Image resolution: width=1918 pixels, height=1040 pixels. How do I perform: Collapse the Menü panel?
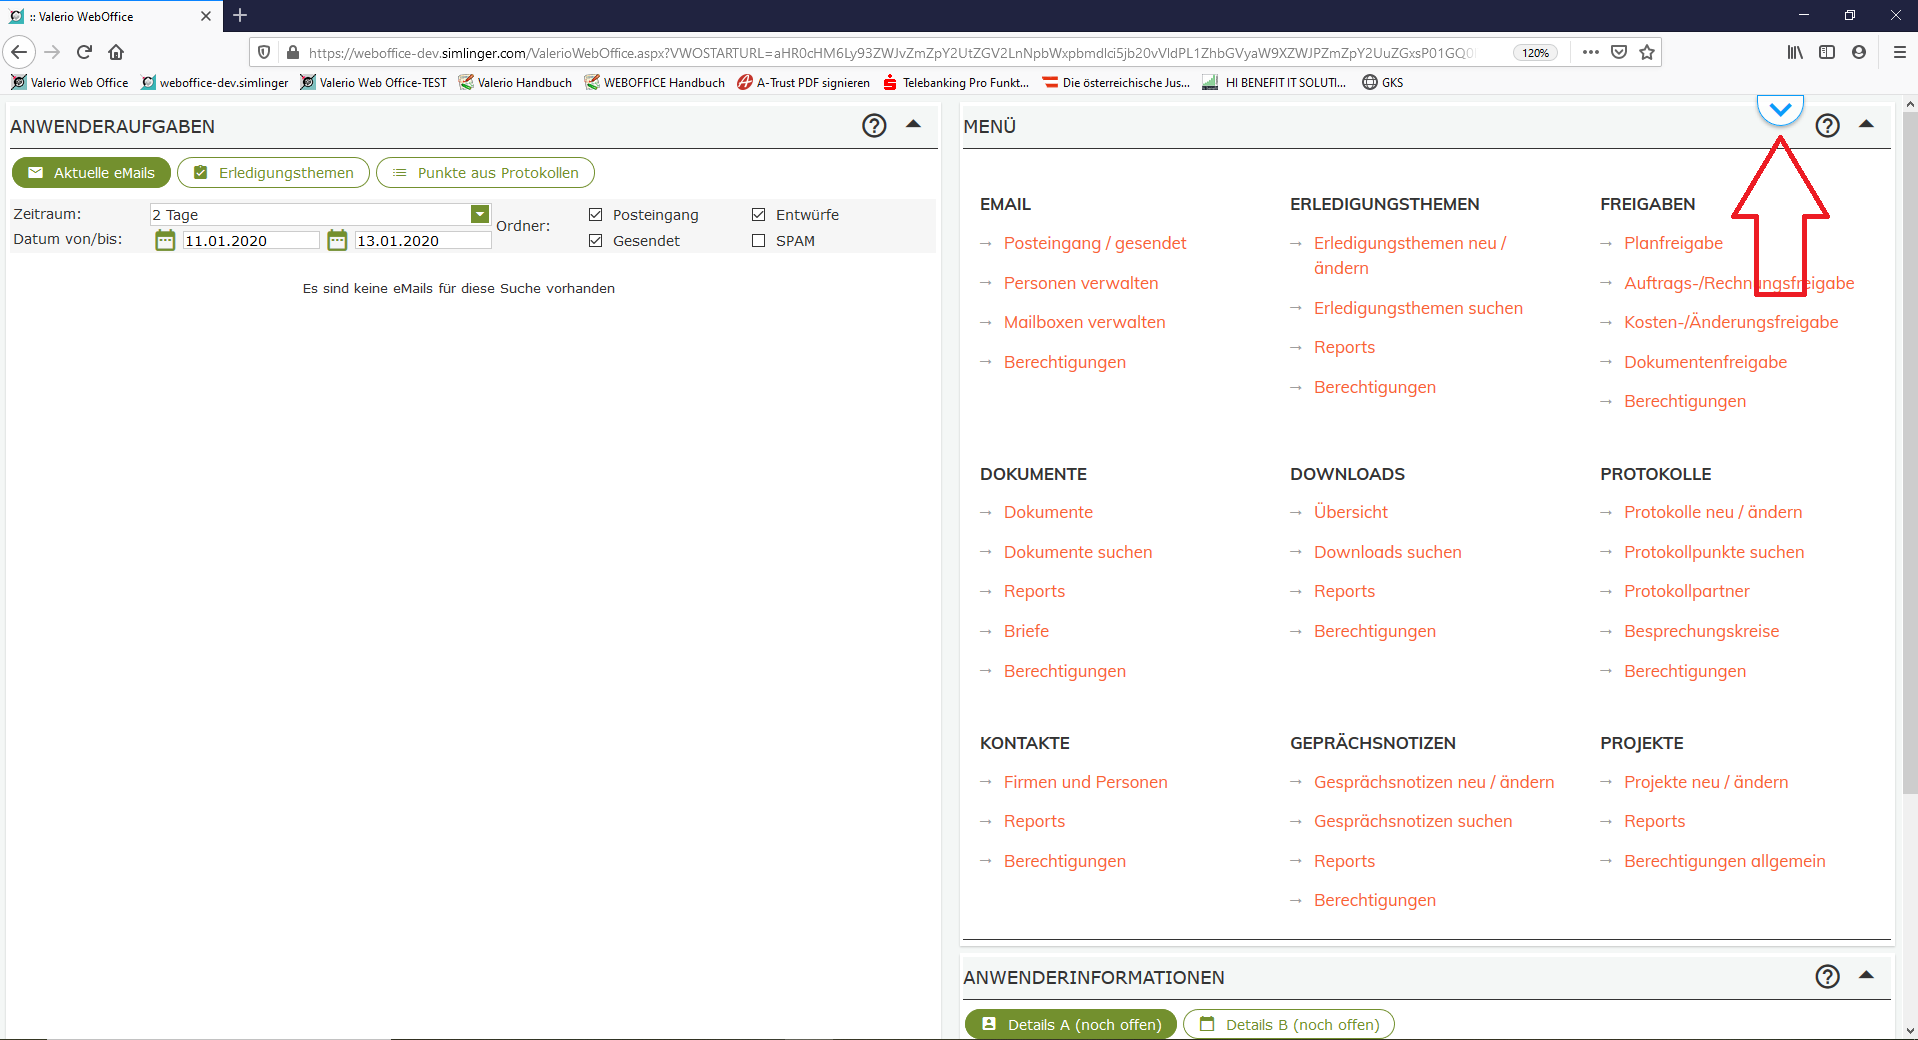pos(1866,125)
